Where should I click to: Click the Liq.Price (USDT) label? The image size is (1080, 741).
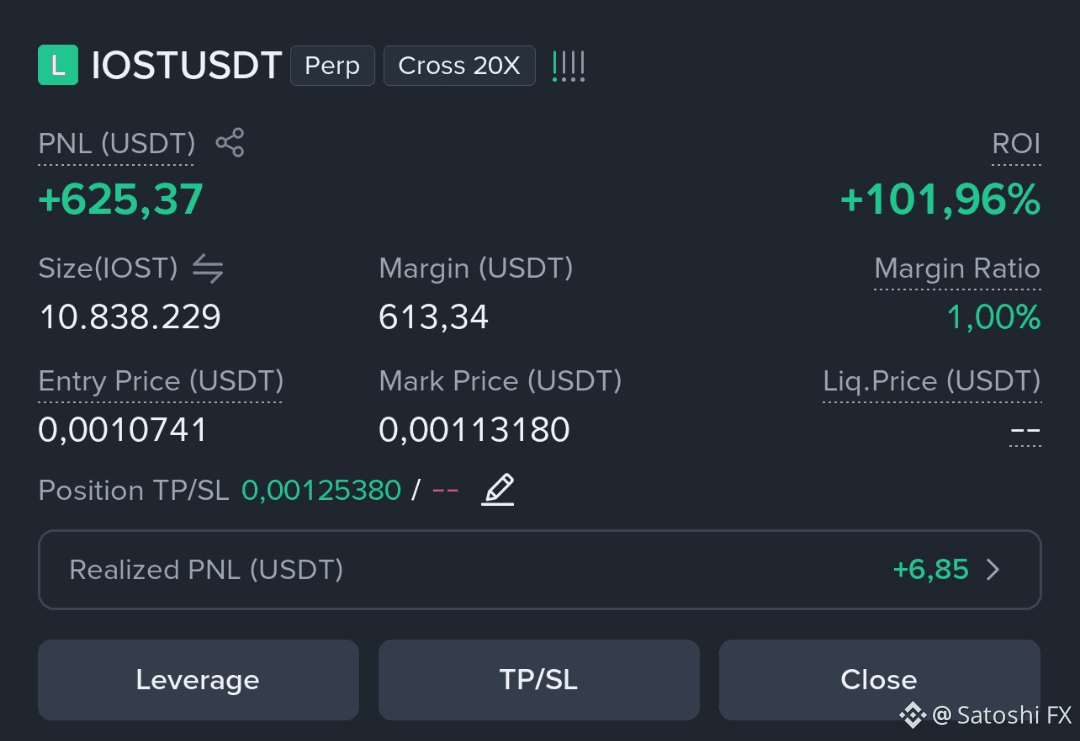(x=932, y=381)
